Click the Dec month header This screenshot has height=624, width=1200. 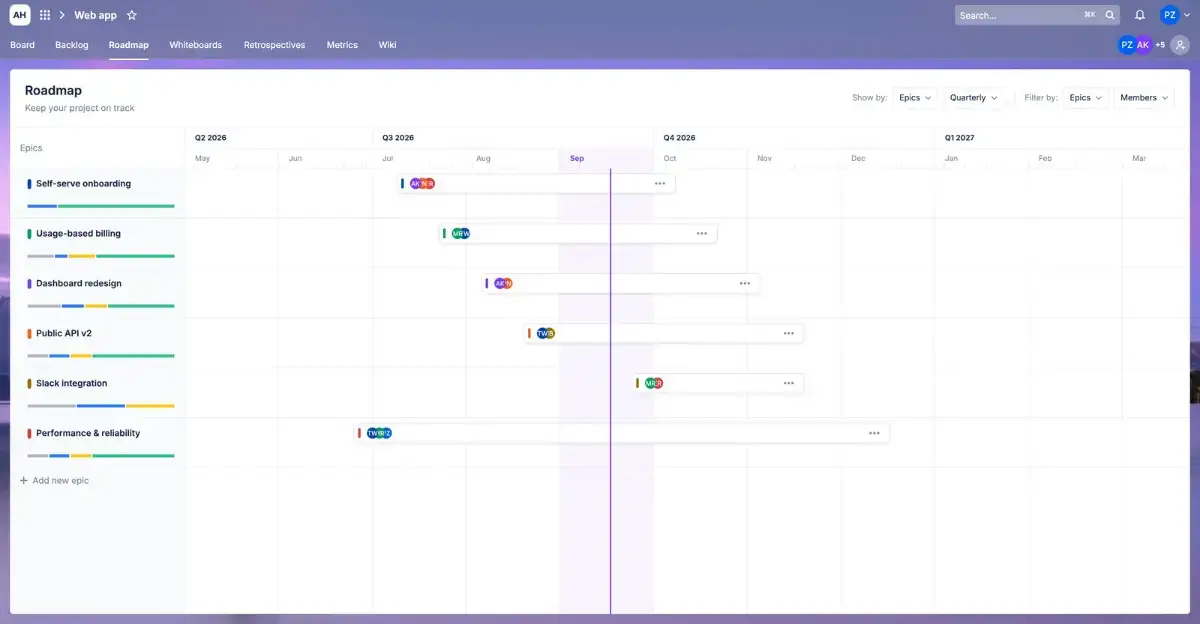[858, 158]
